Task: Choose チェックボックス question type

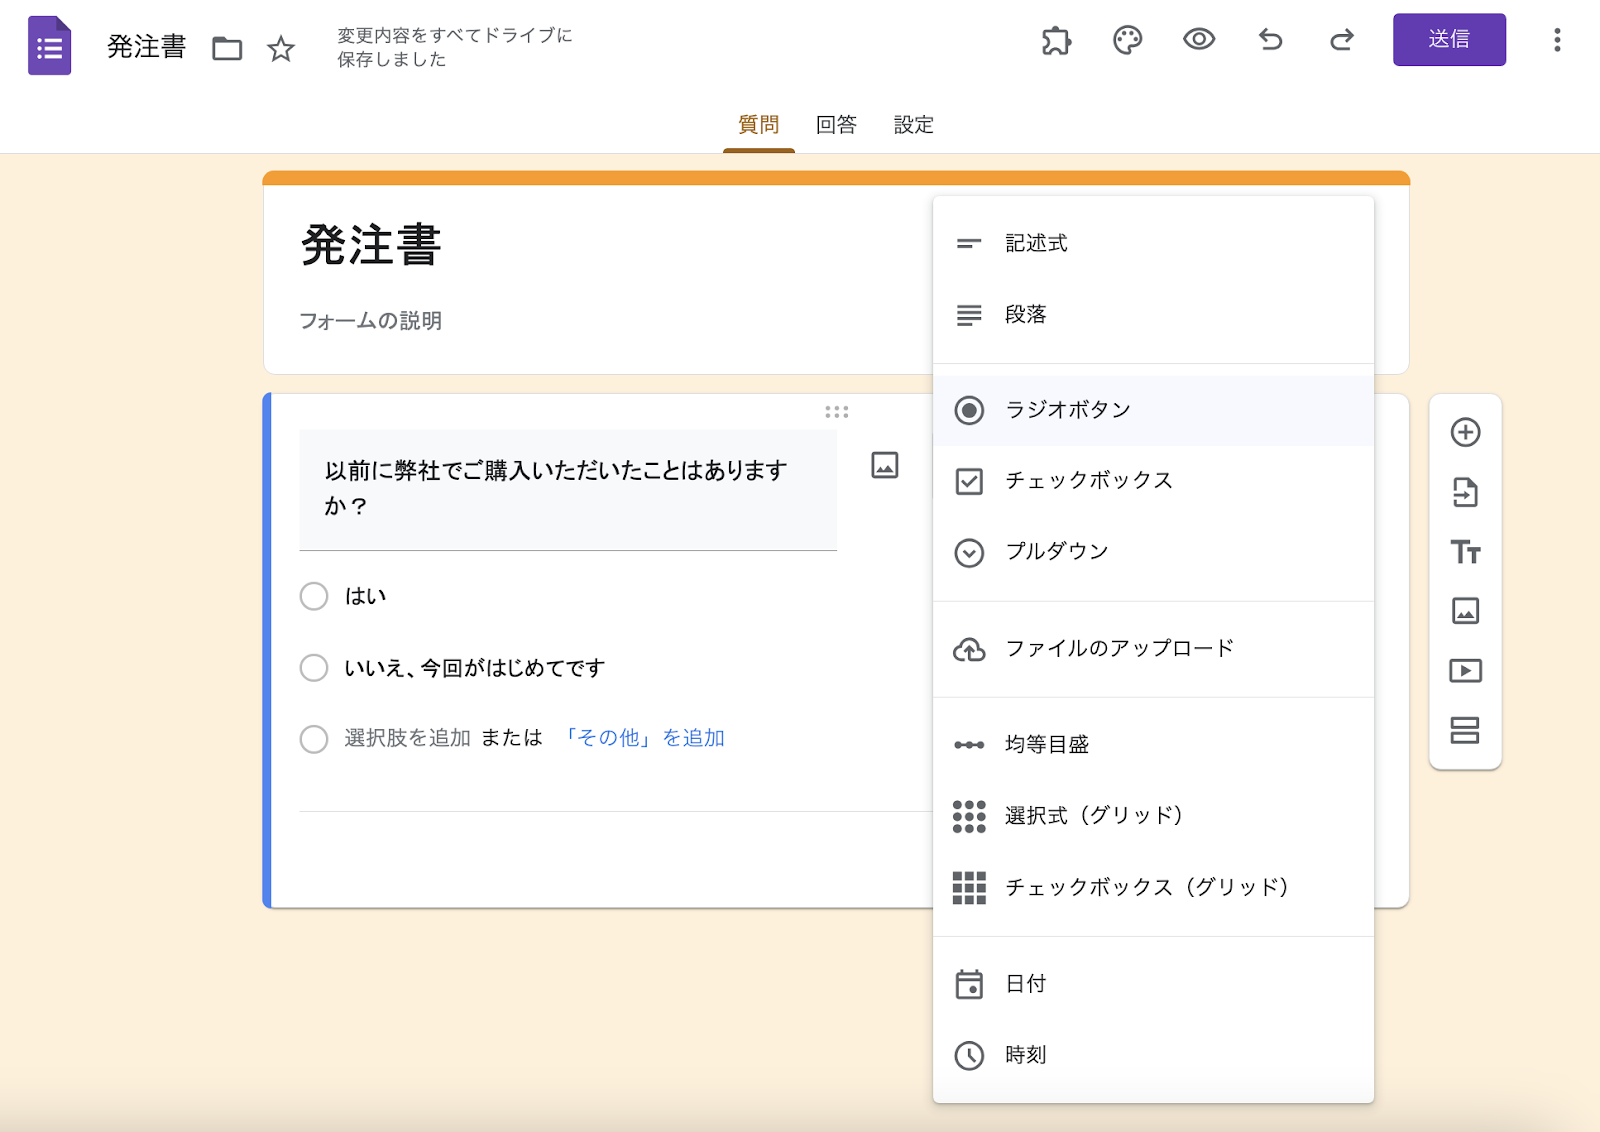Action: point(1088,481)
